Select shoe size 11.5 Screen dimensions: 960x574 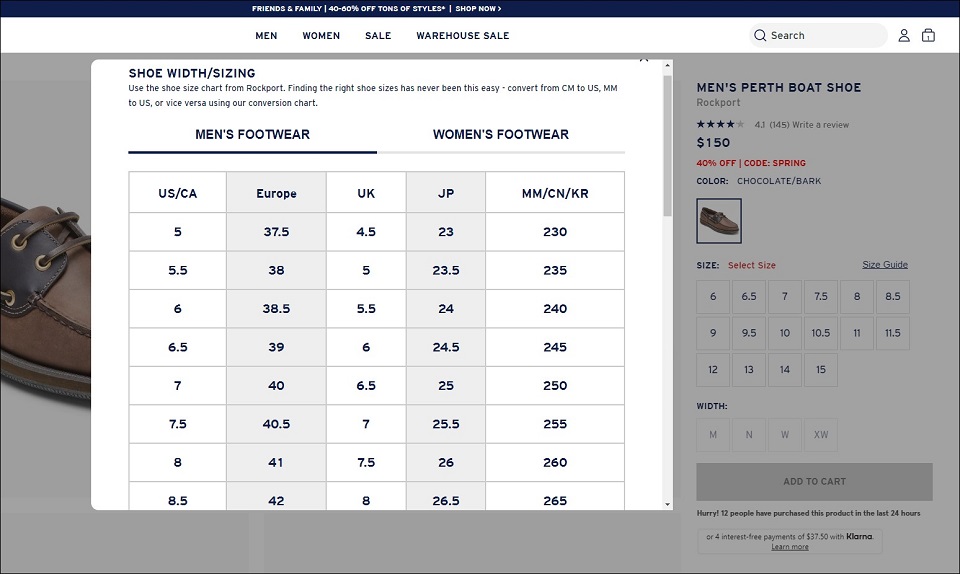point(893,334)
